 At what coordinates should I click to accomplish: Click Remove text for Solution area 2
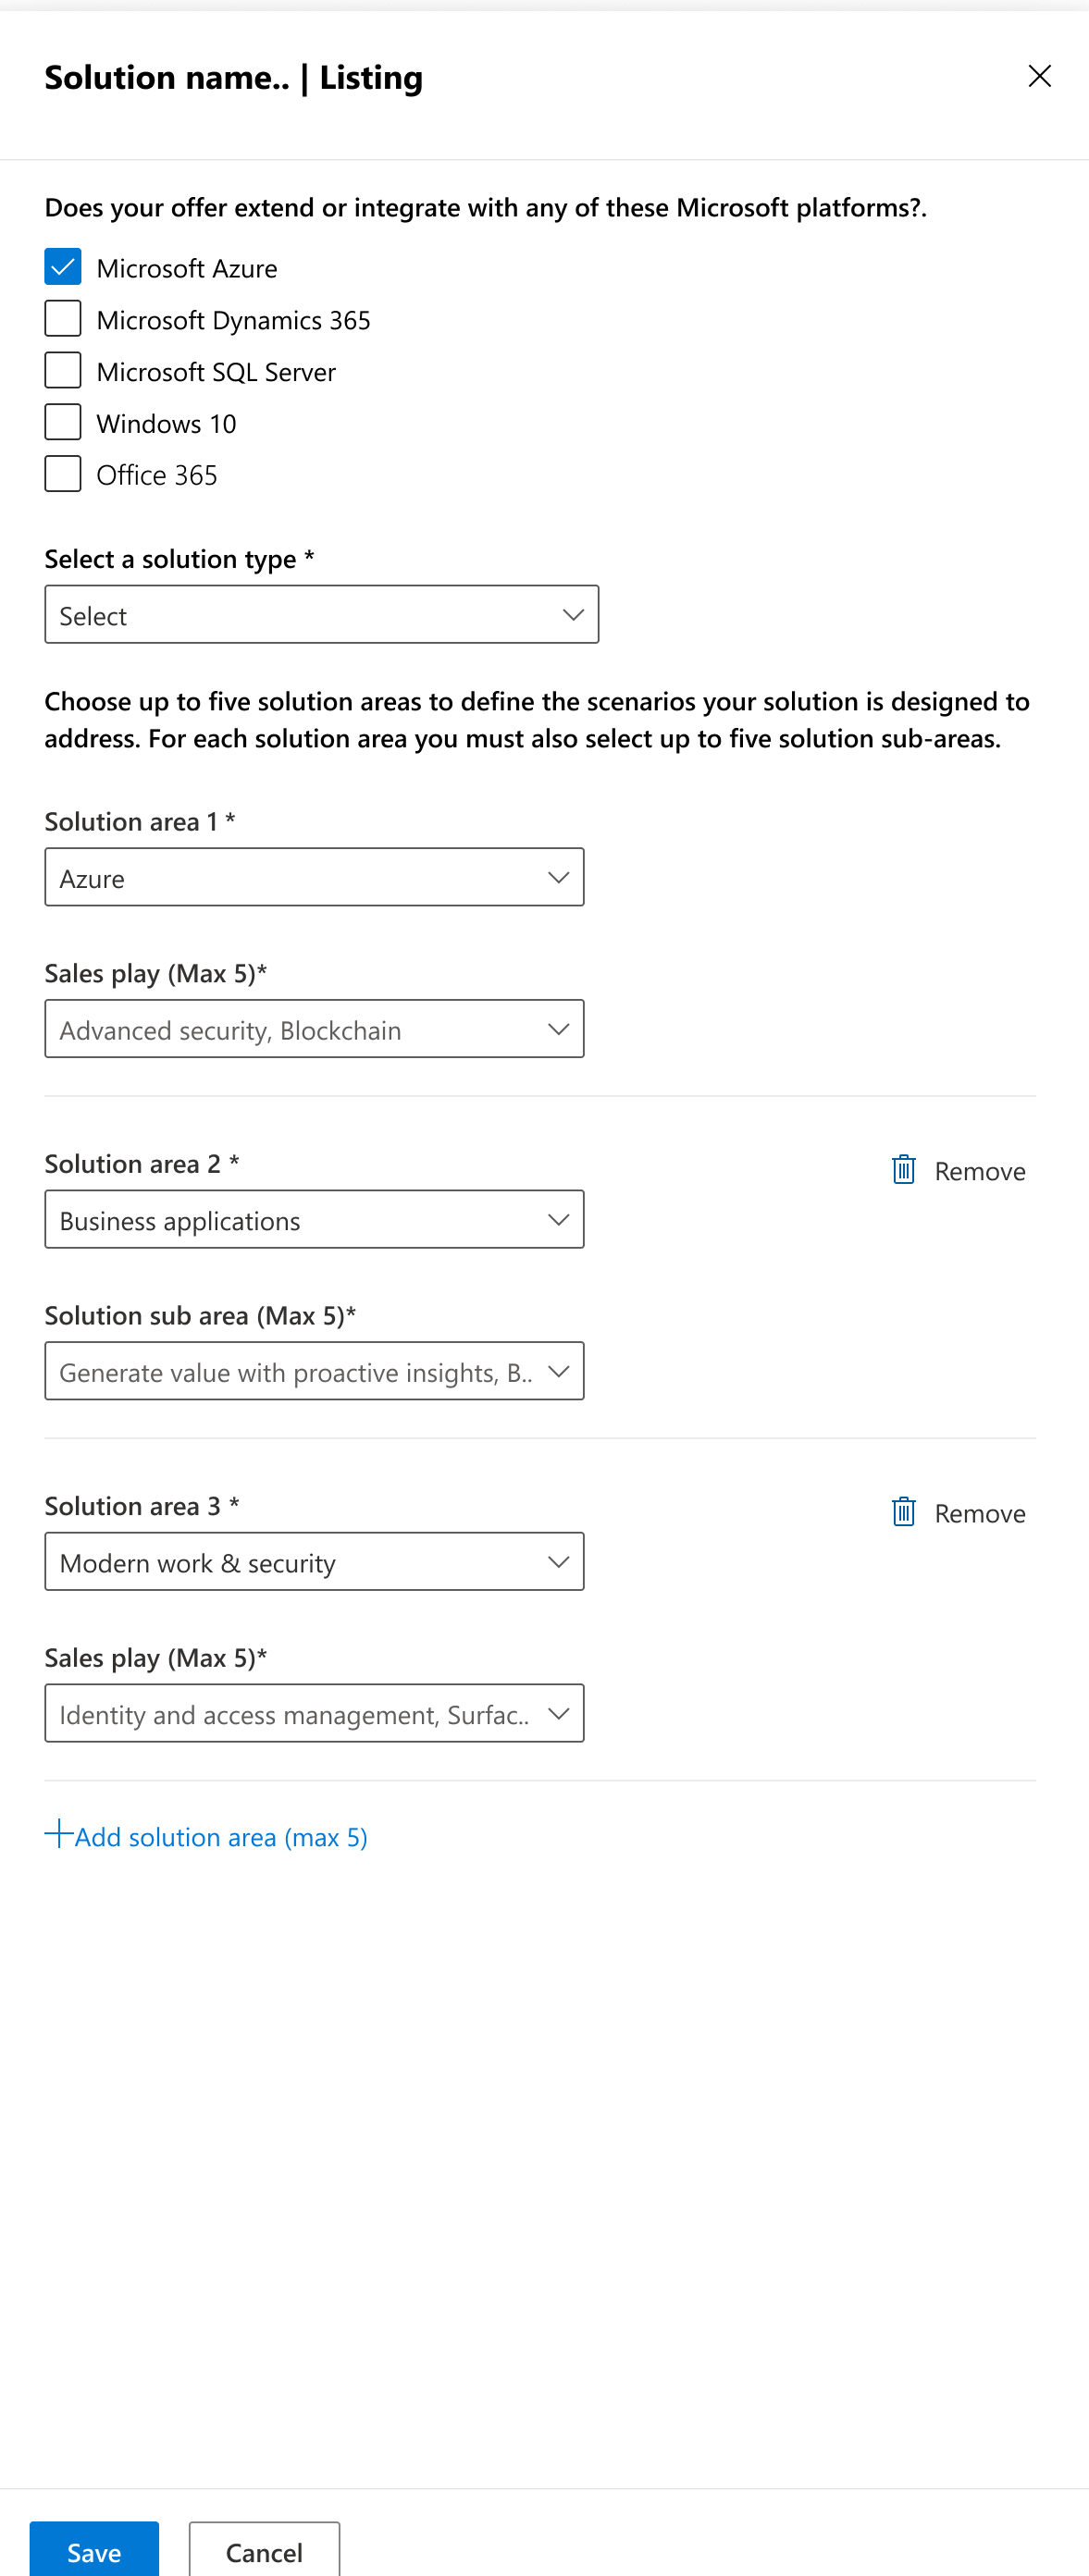[x=979, y=1171]
